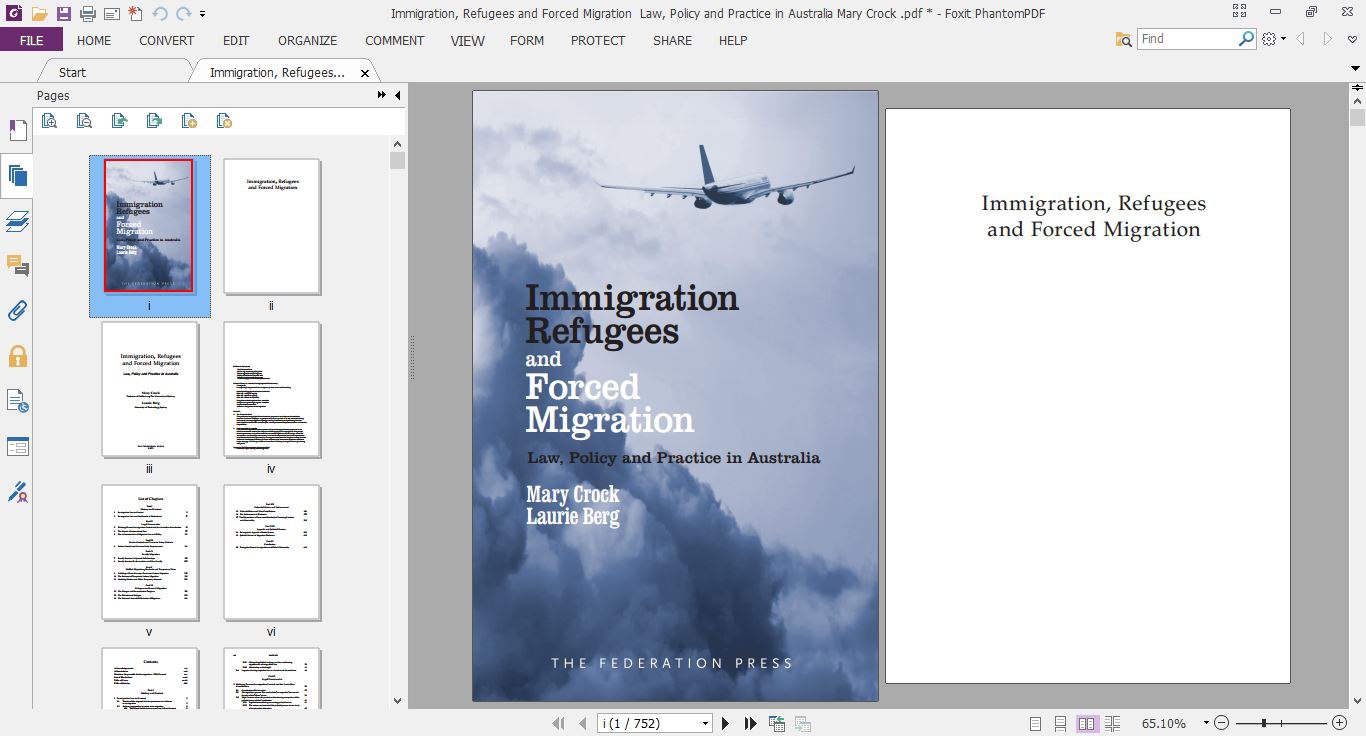Open the Attachments paperclip panel
The image size is (1366, 736).
(x=17, y=311)
